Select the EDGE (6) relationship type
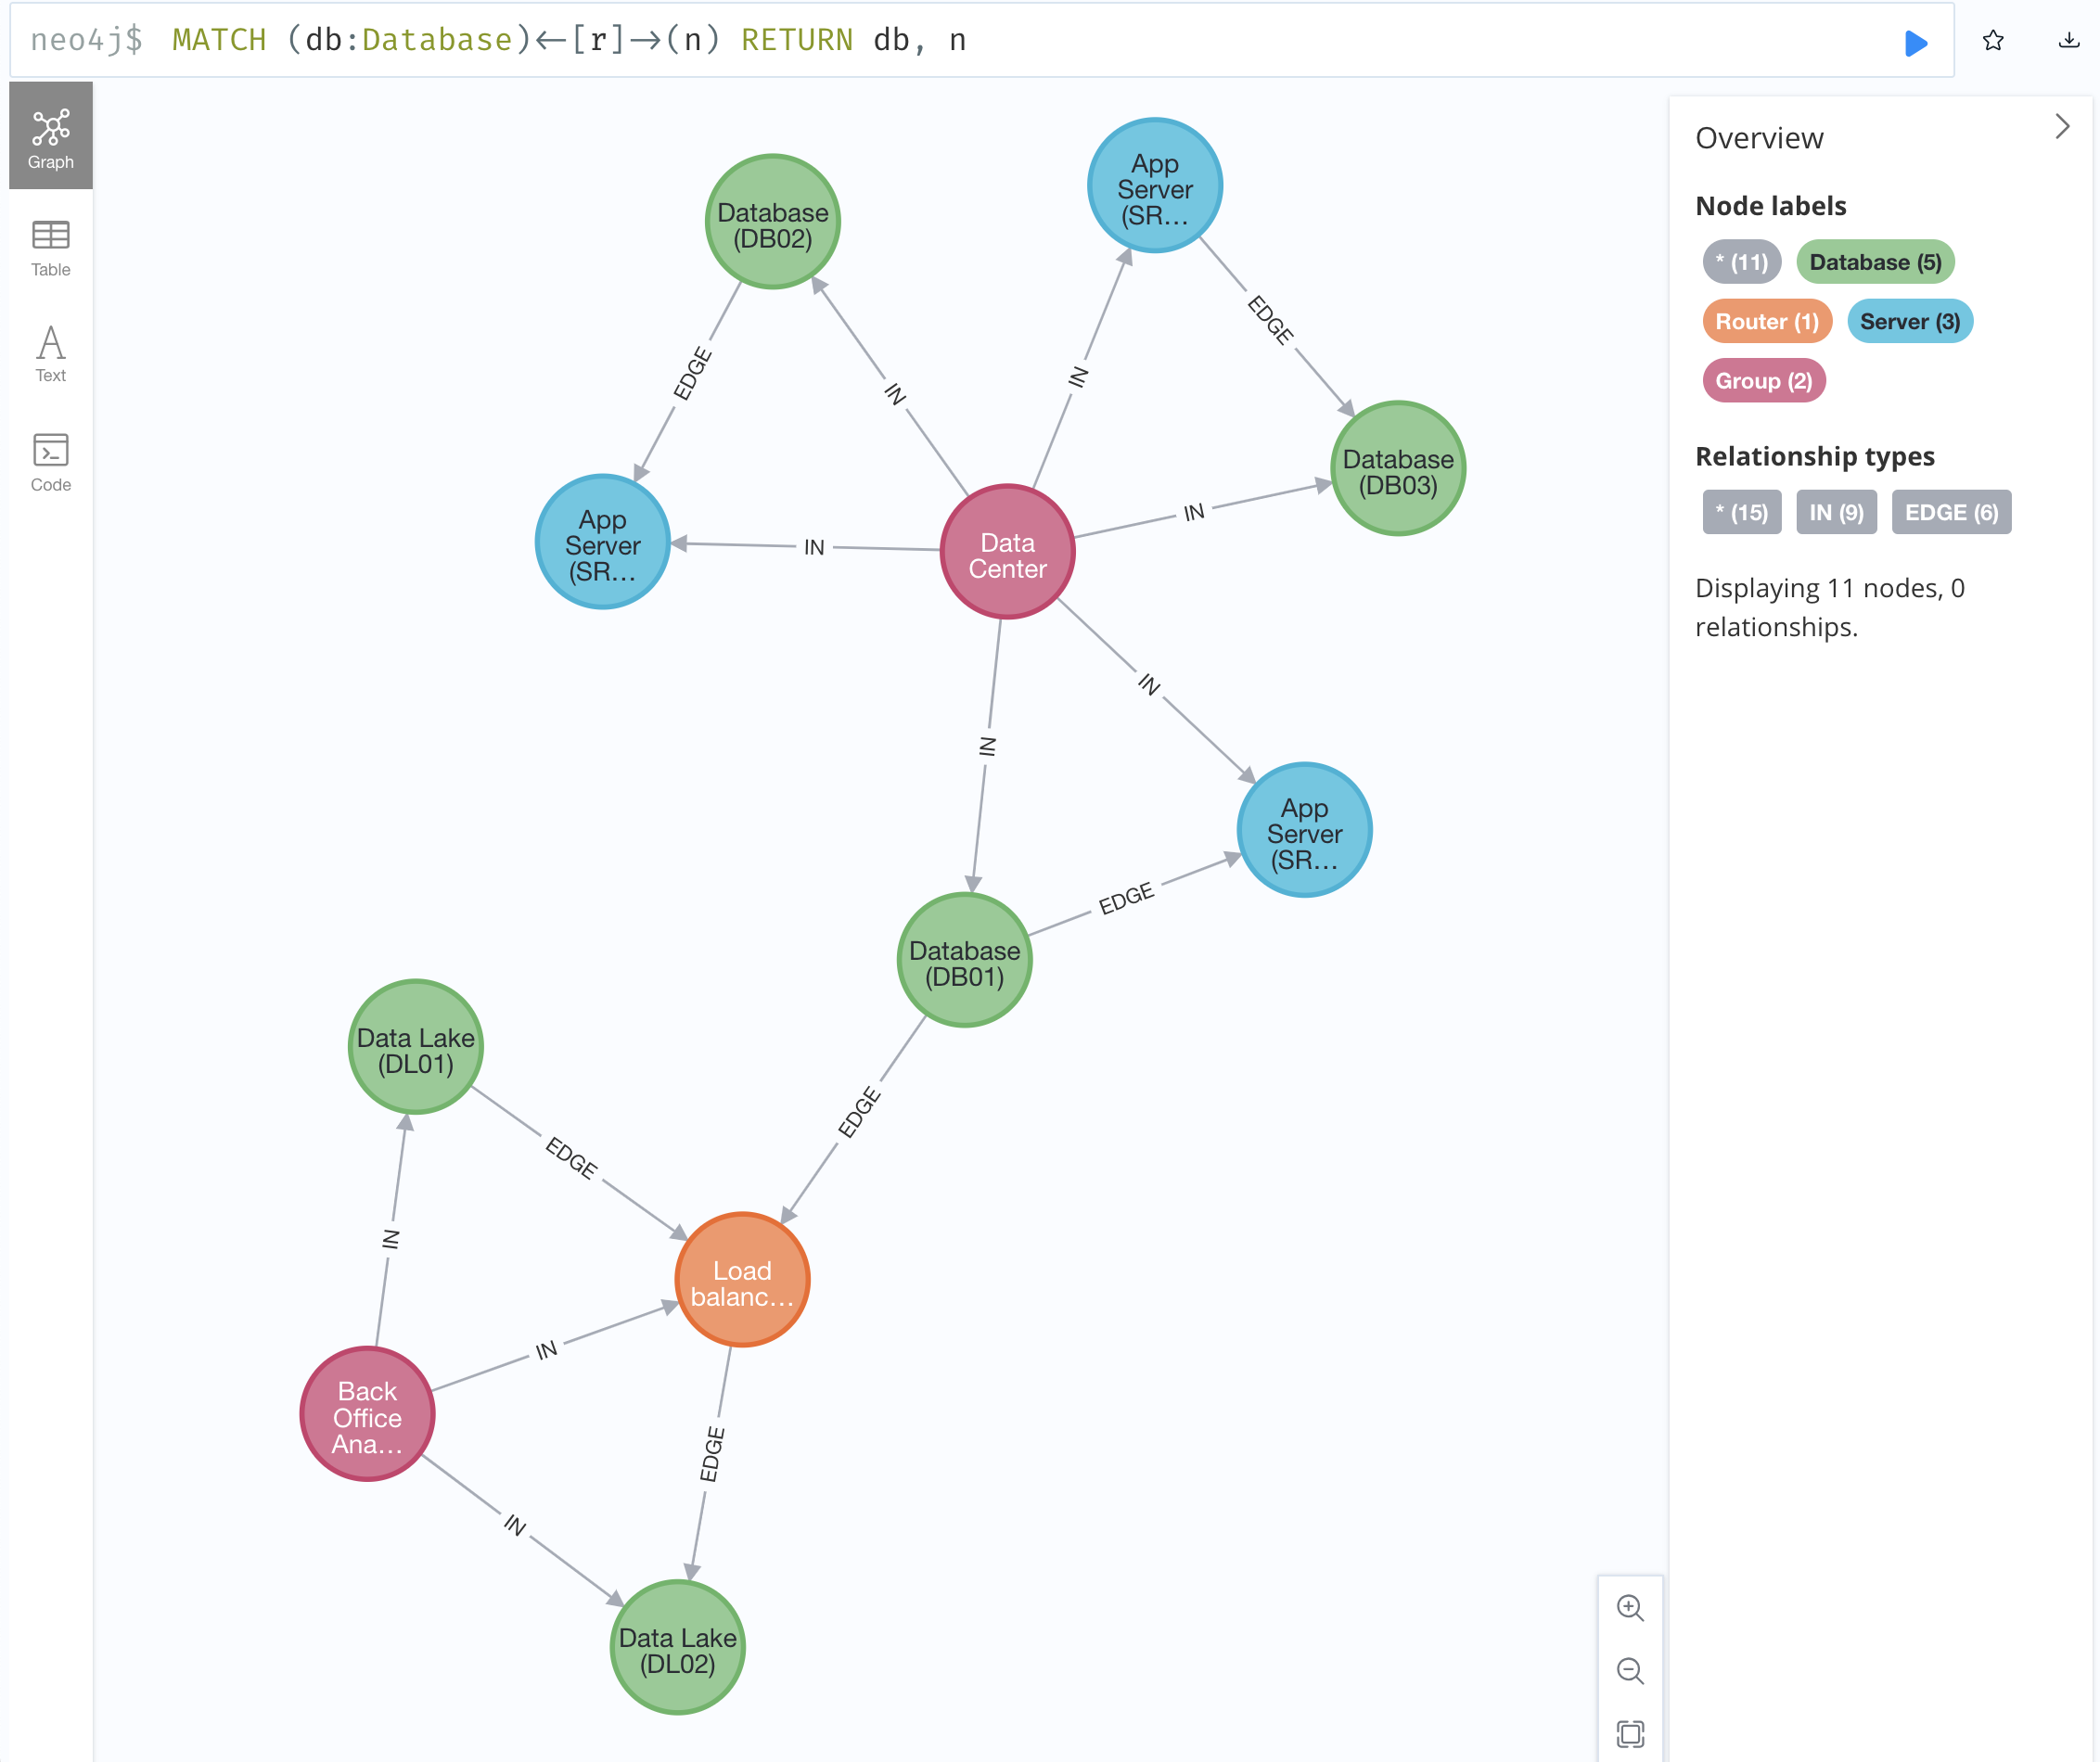This screenshot has width=2100, height=1762. point(1950,512)
